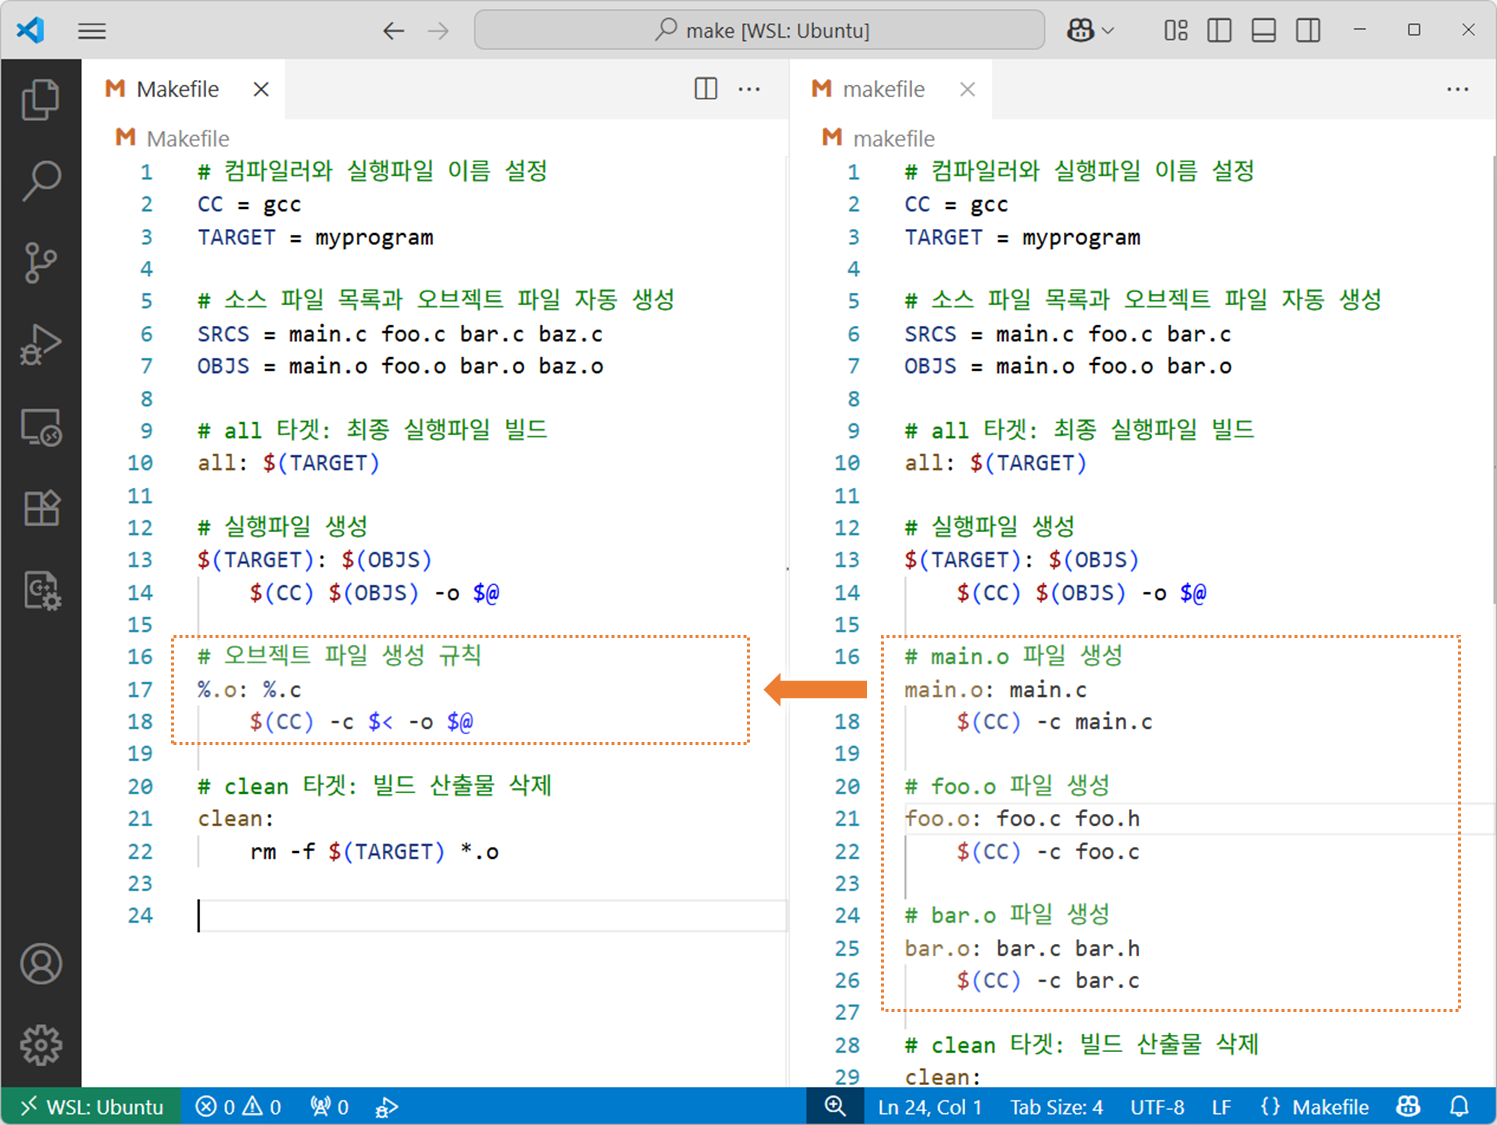Image resolution: width=1497 pixels, height=1125 pixels.
Task: Close the right makefile tab
Action: (x=967, y=89)
